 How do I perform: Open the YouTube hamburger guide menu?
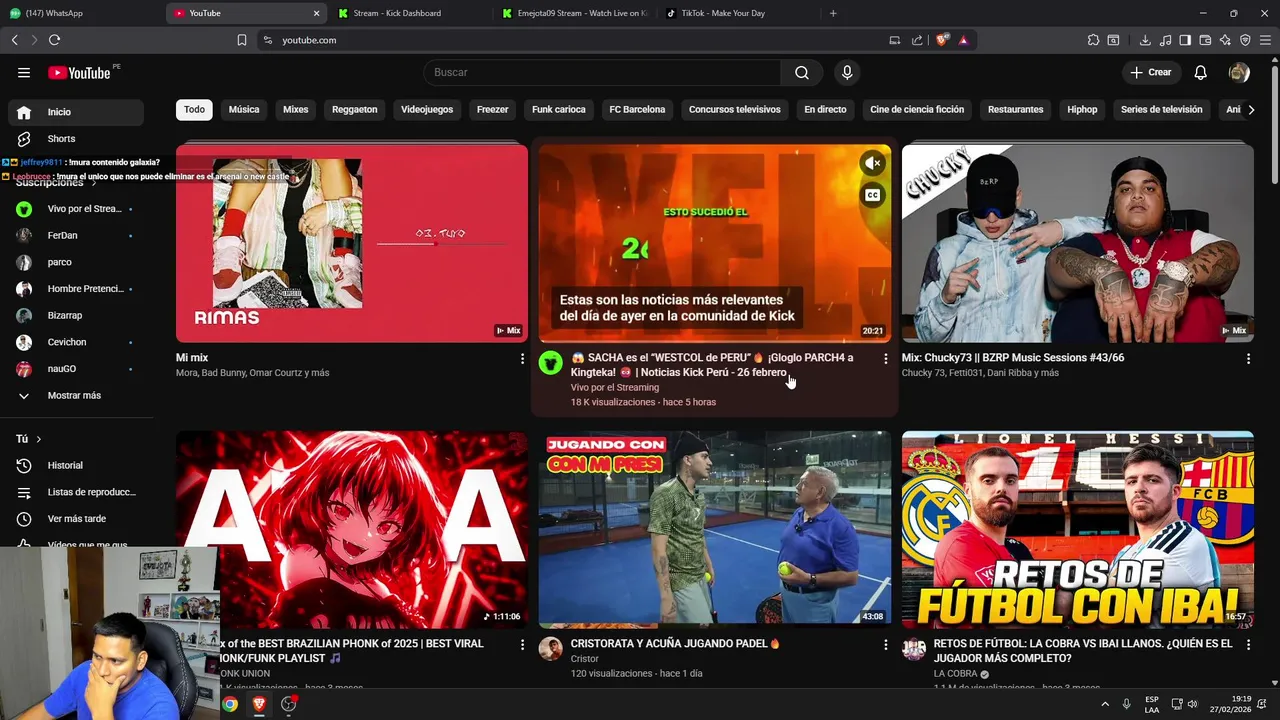(x=24, y=72)
